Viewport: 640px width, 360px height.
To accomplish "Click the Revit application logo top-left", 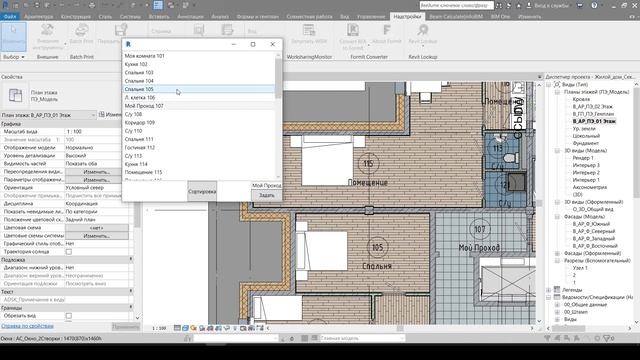I will (x=5, y=5).
